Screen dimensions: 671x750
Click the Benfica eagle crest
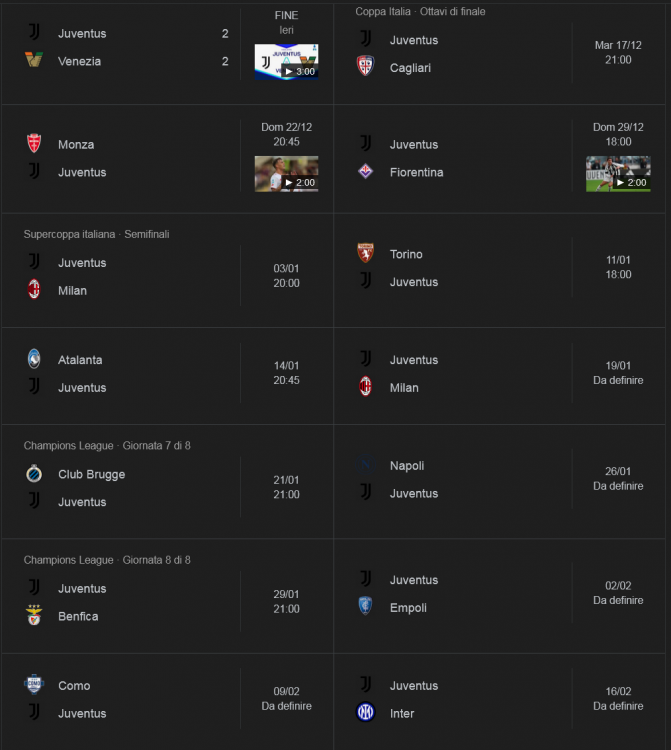coord(34,615)
